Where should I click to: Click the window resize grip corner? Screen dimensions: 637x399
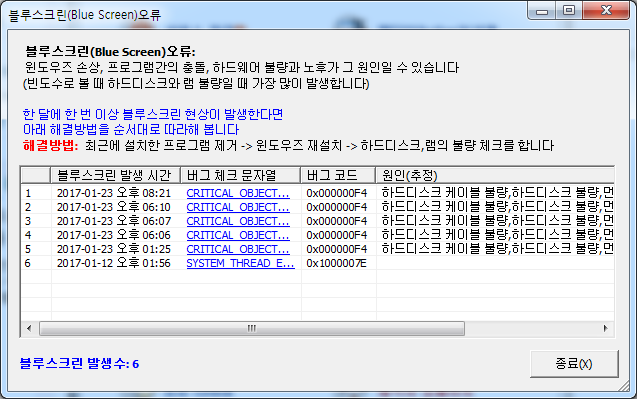click(x=624, y=386)
